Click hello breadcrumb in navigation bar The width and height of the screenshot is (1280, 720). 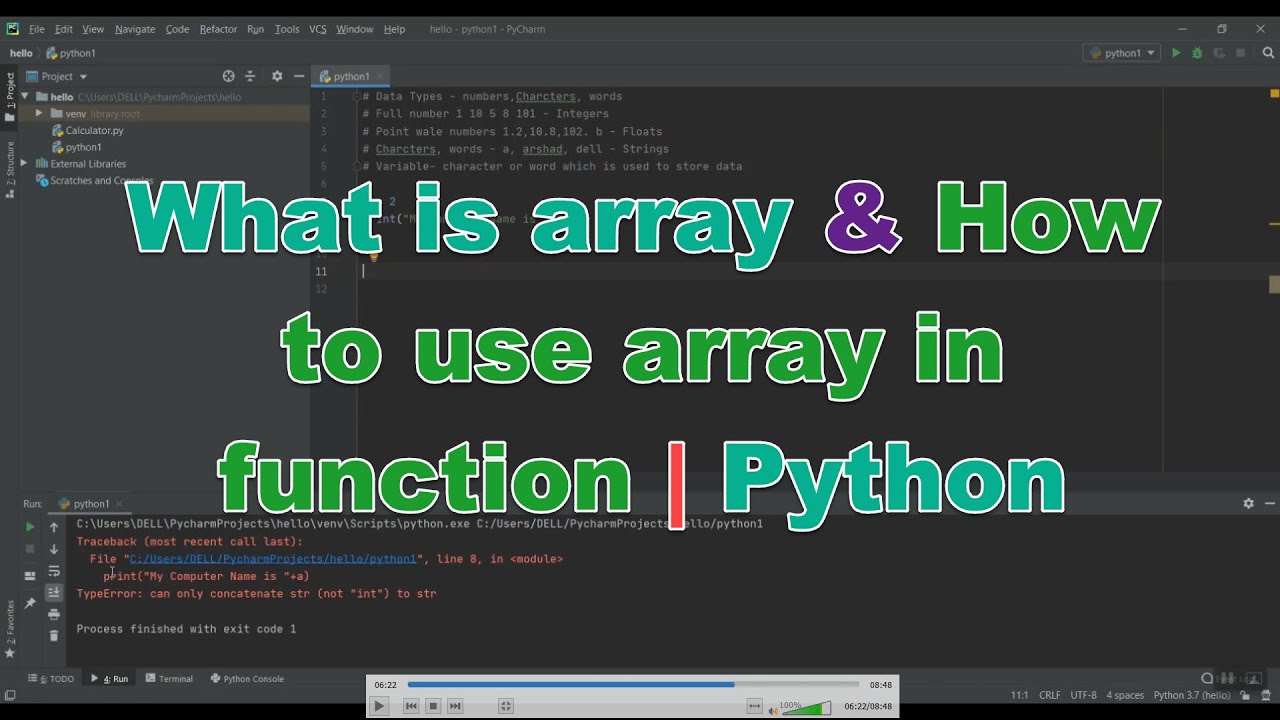tap(21, 53)
